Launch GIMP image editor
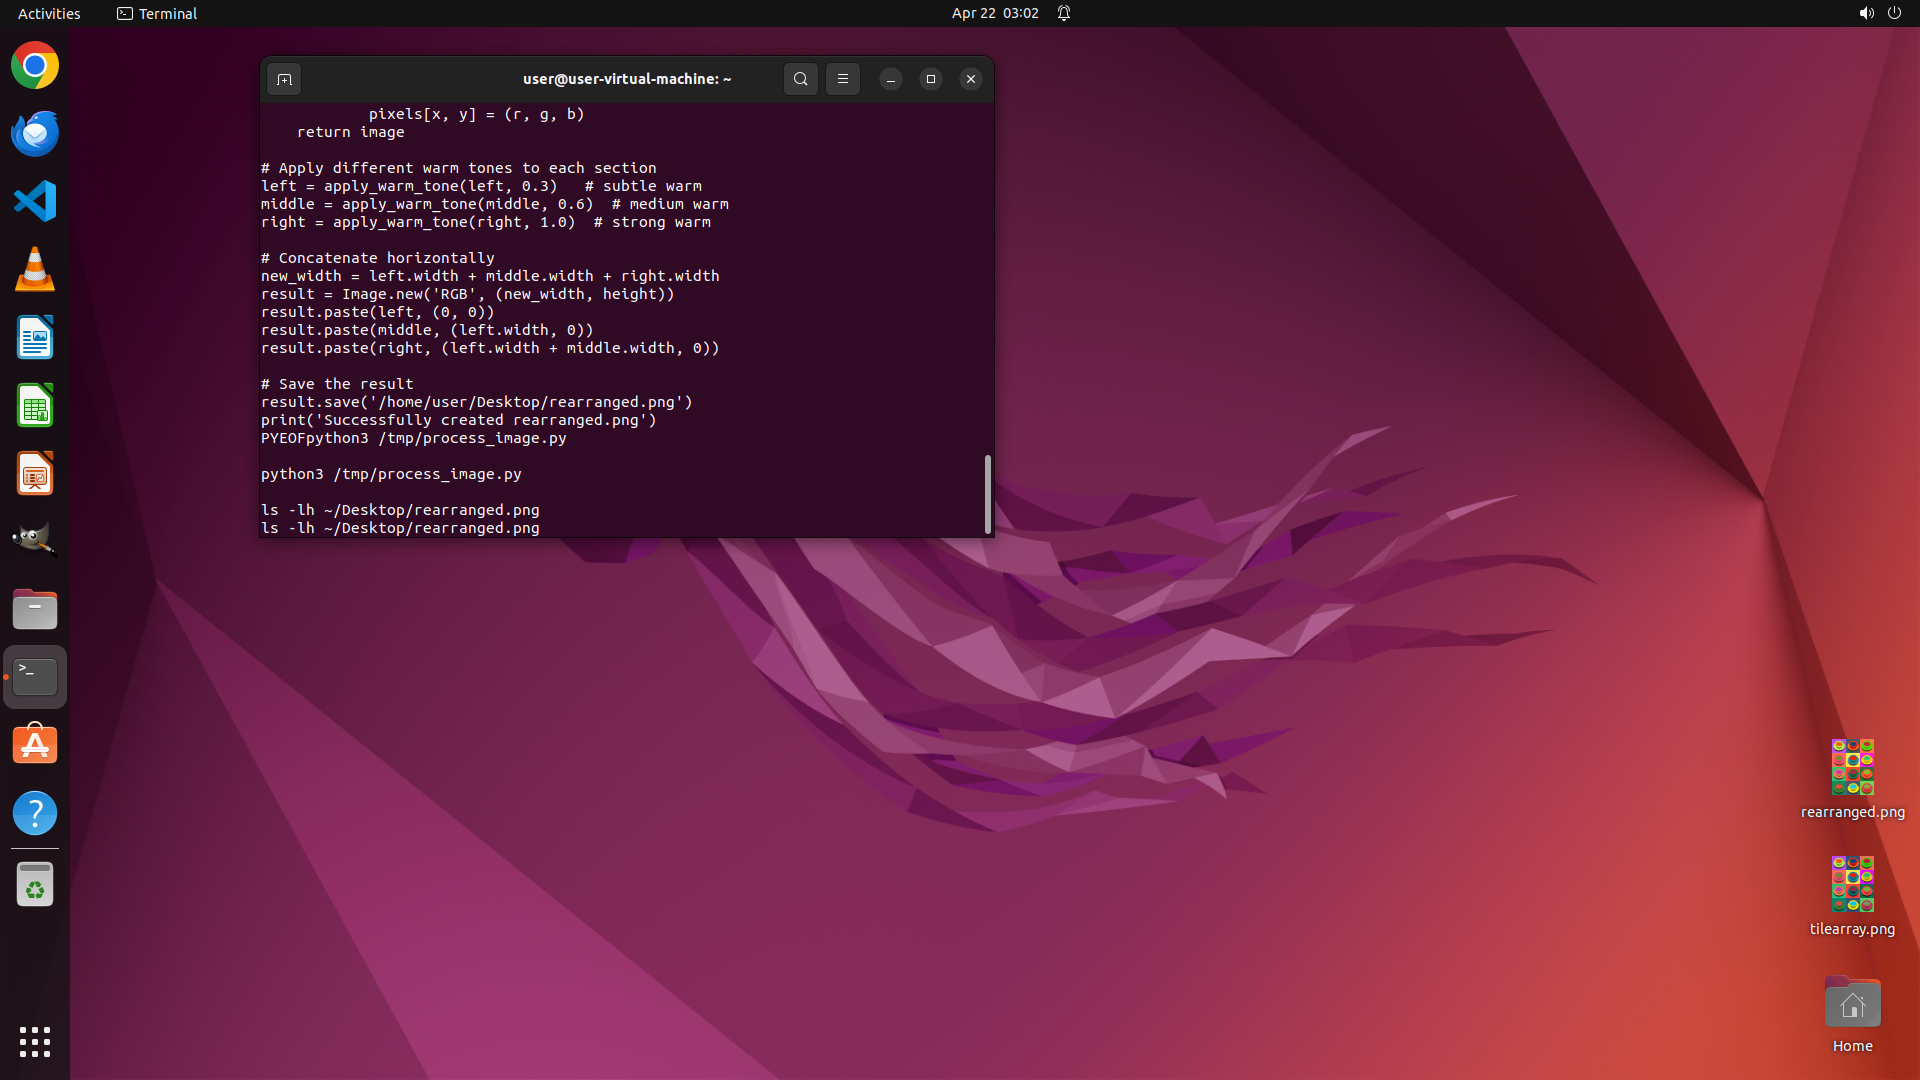 [x=35, y=541]
